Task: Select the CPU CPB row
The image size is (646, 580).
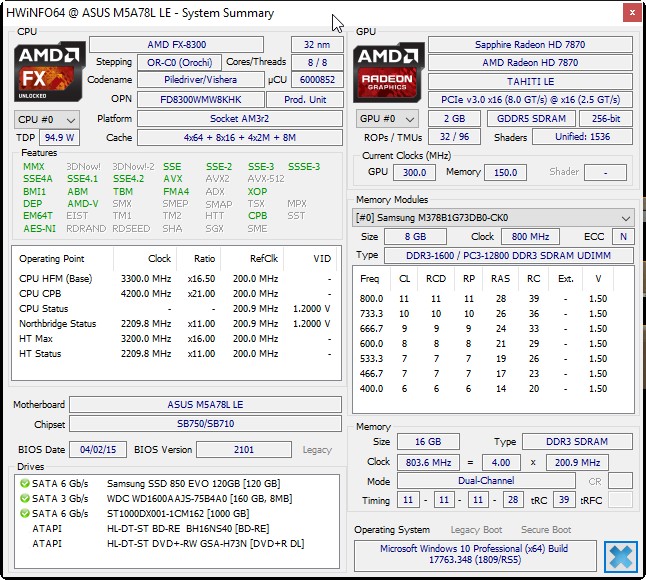Action: pos(175,294)
